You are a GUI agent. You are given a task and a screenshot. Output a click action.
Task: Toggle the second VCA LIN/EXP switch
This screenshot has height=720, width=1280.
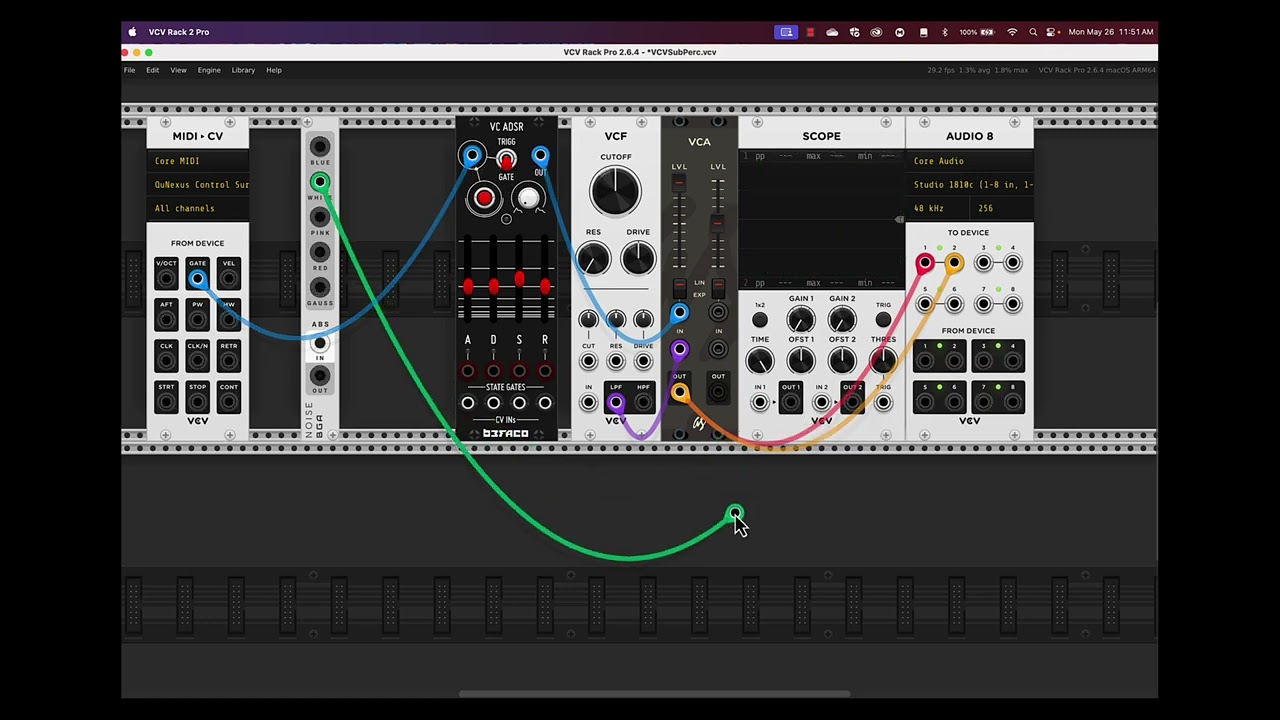click(718, 289)
